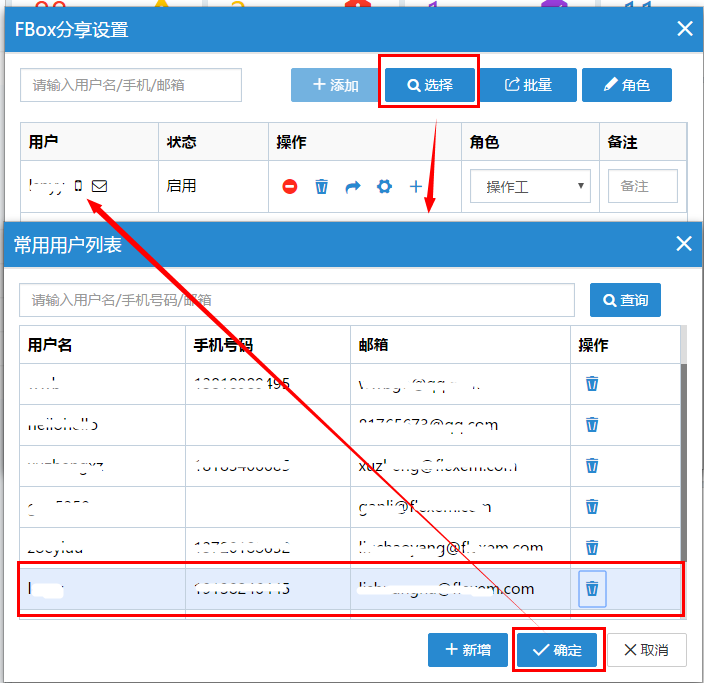
Task: Cancel with the 取消 button
Action: tap(646, 650)
